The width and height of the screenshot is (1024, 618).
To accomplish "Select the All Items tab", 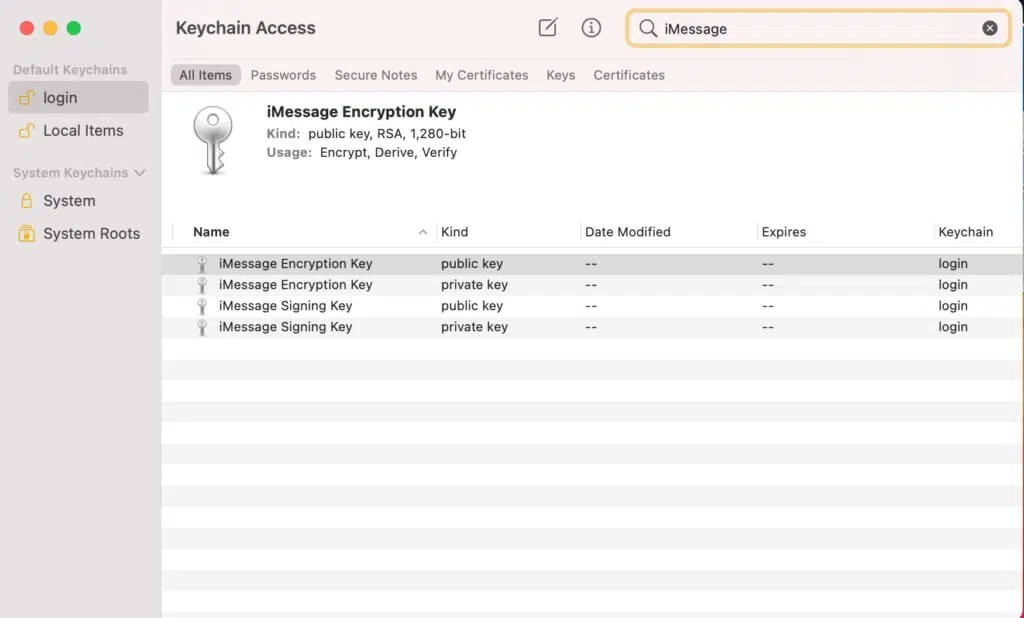I will point(206,75).
